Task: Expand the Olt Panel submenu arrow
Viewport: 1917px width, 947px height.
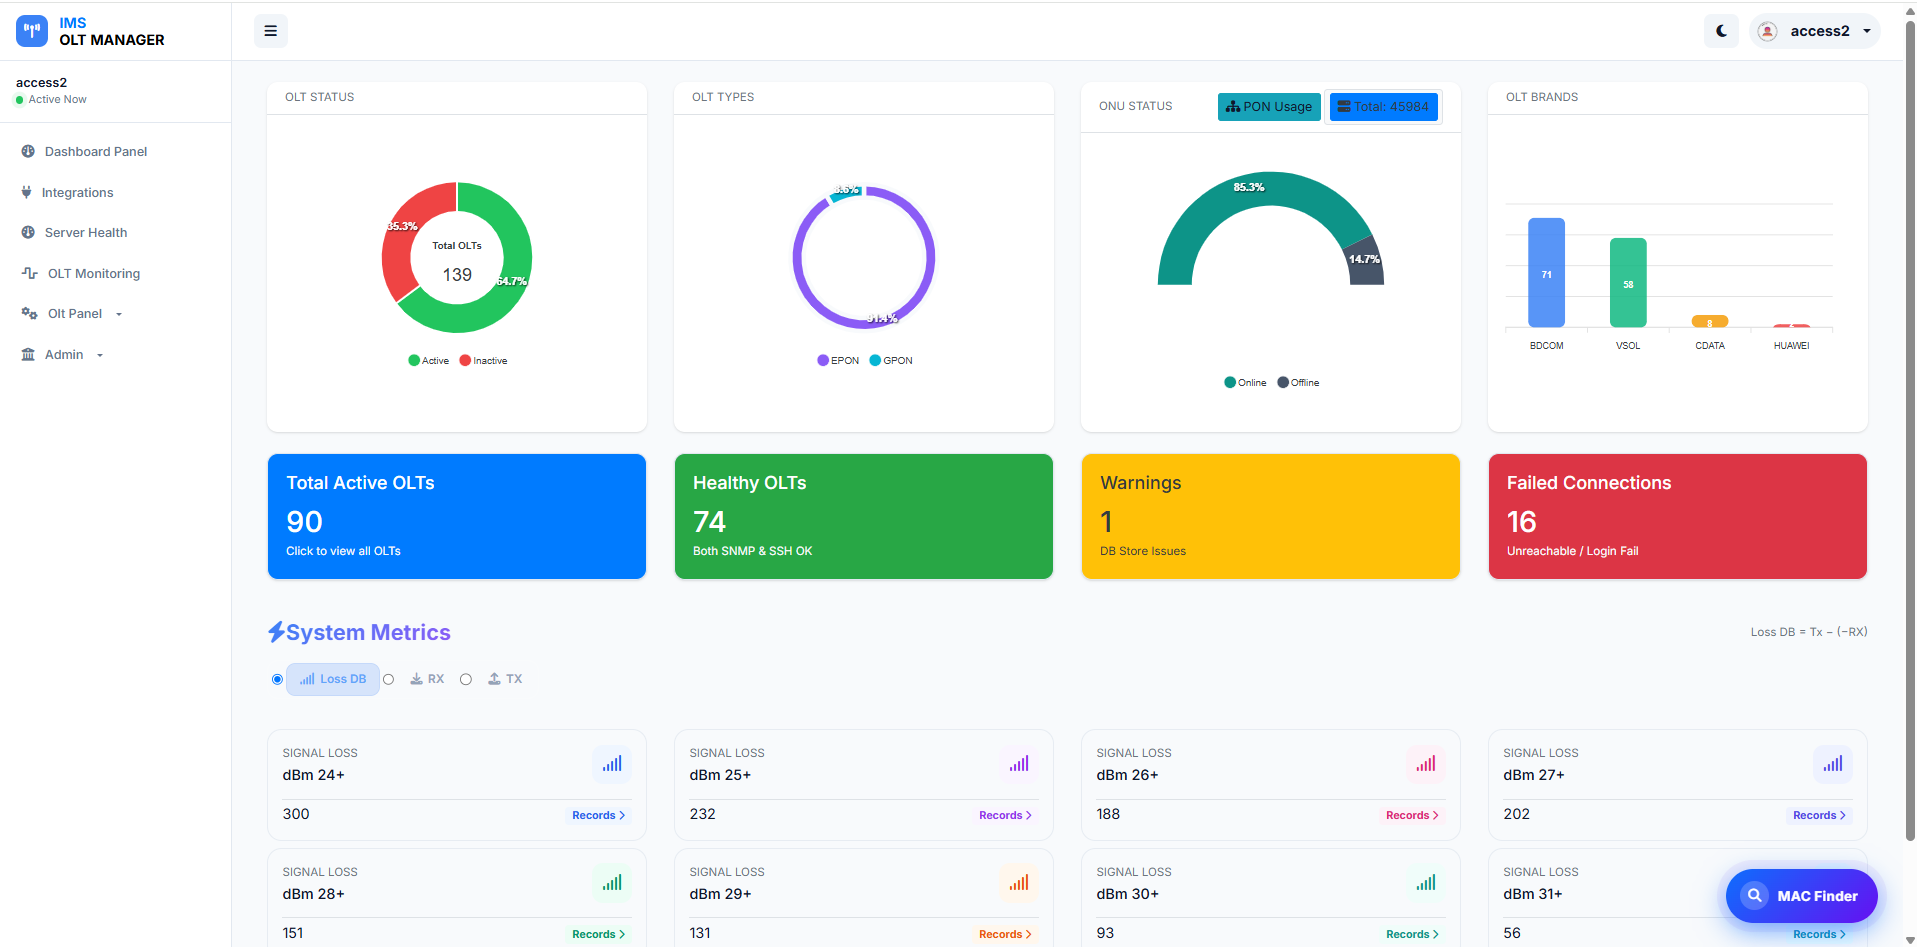Action: [119, 314]
